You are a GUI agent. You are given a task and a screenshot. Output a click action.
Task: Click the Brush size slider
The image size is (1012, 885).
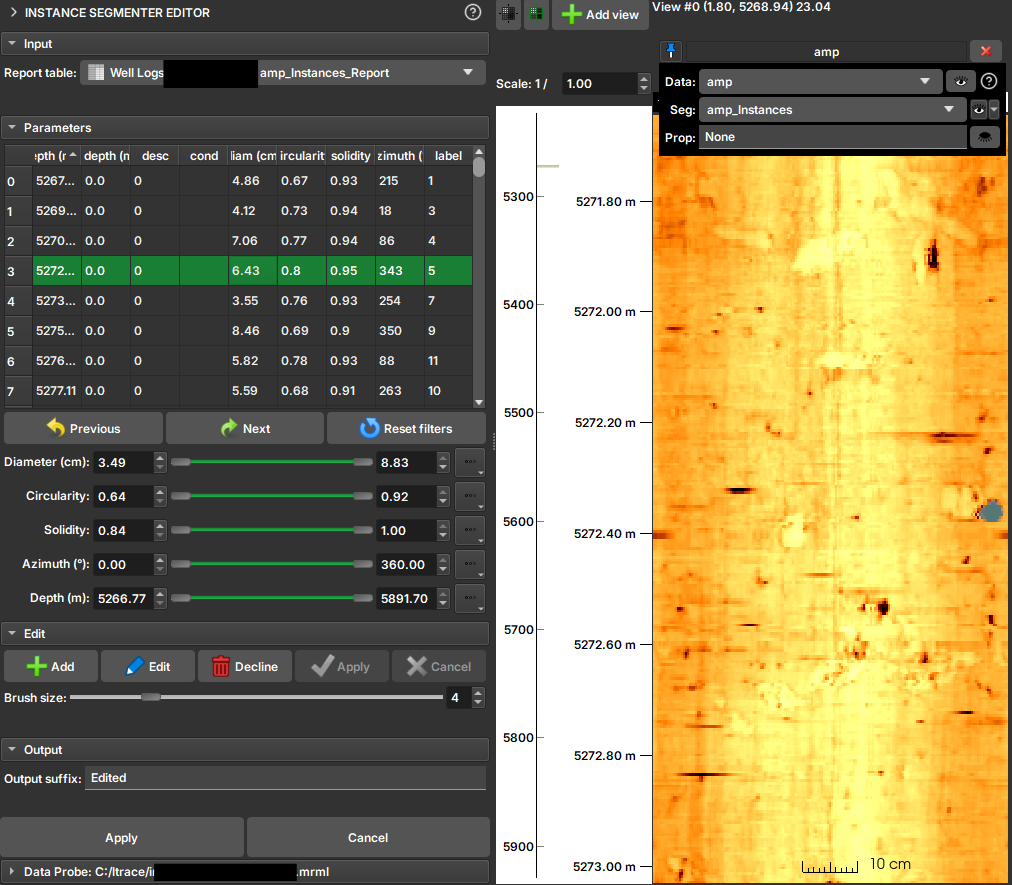[x=150, y=697]
